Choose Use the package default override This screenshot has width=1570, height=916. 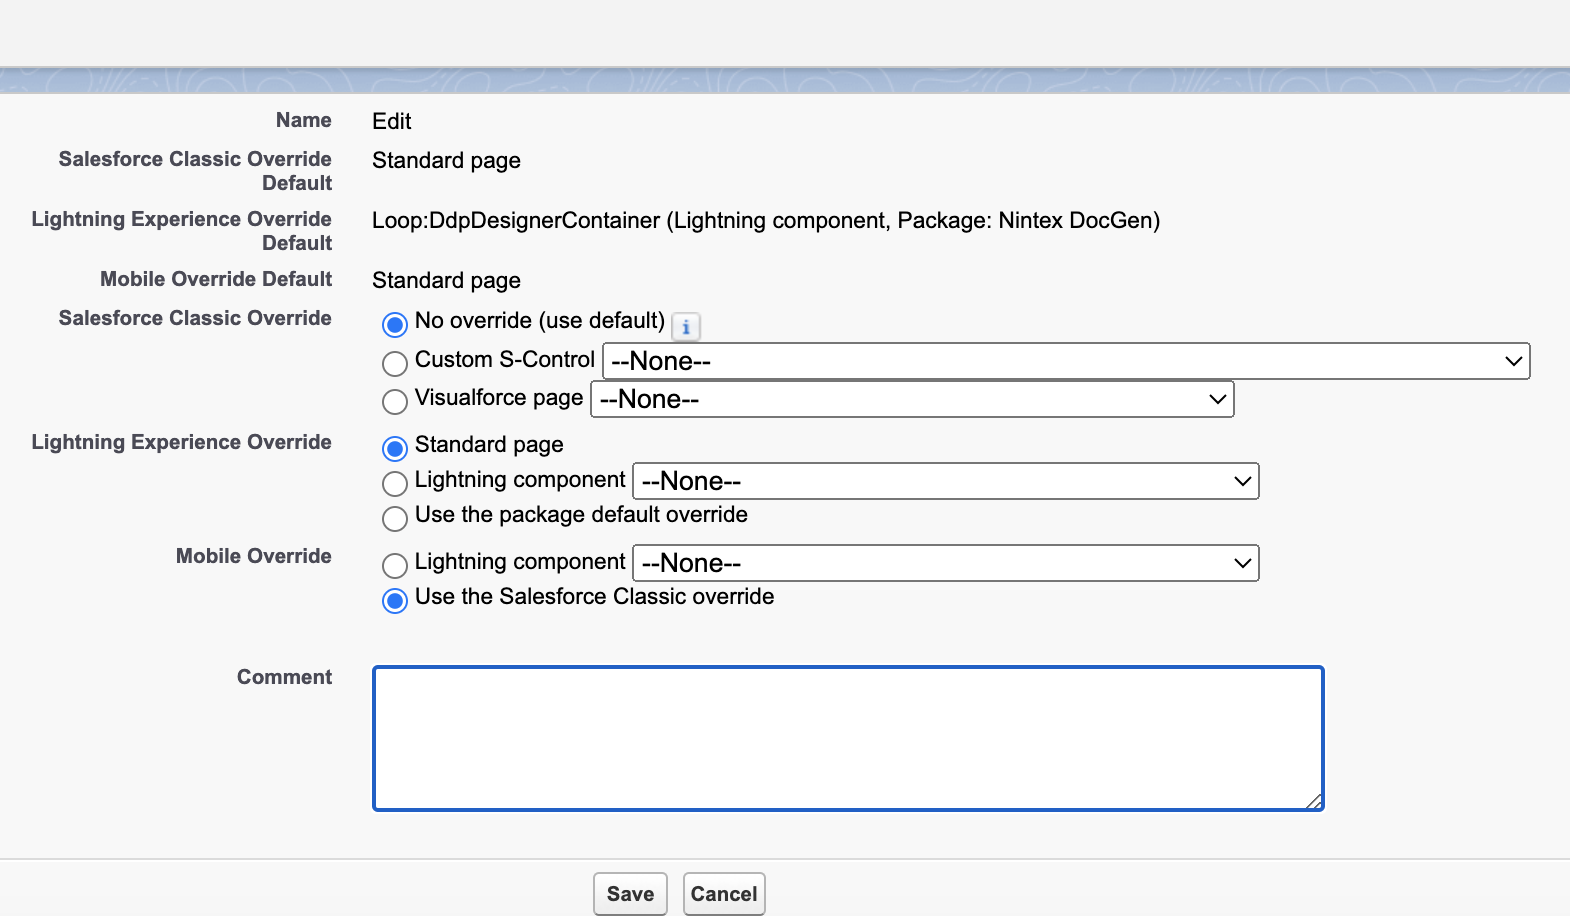(x=395, y=518)
